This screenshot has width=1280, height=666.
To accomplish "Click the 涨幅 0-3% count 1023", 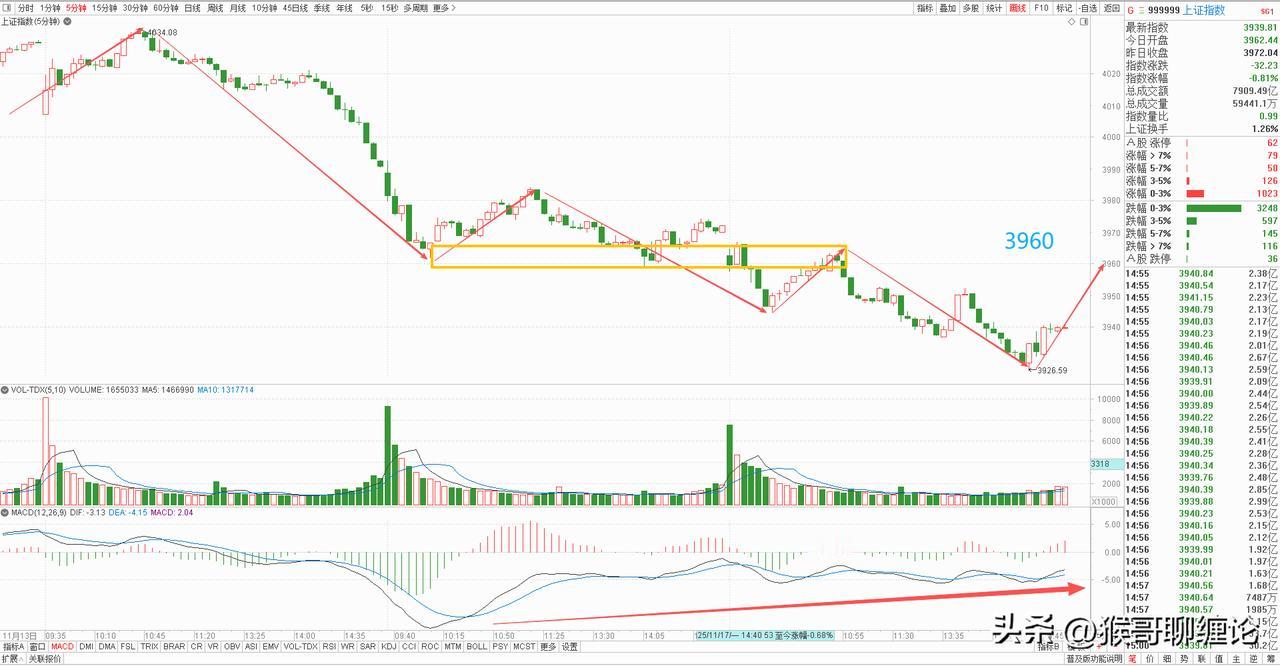I will pos(1266,193).
